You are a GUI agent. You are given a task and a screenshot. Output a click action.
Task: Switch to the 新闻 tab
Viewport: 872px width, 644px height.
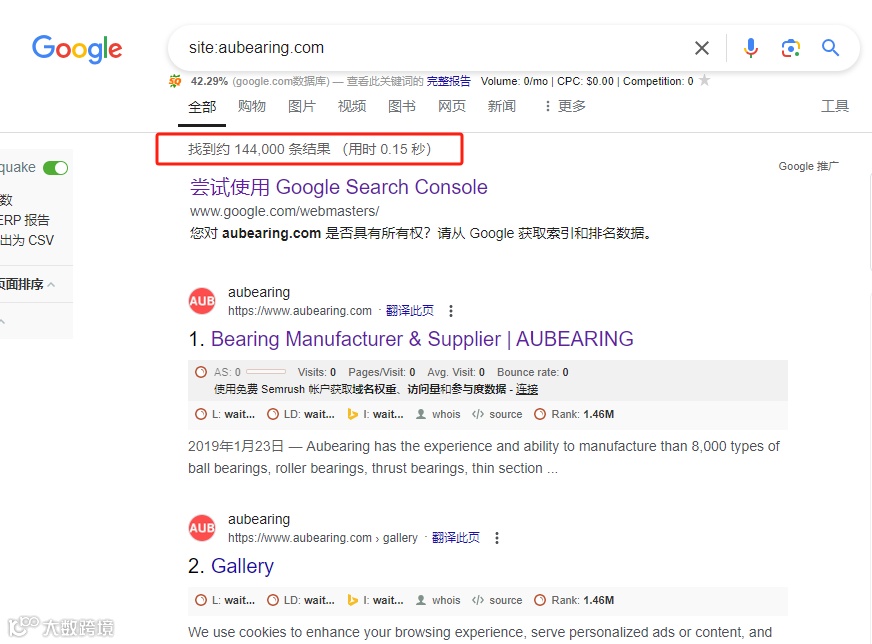tap(502, 106)
